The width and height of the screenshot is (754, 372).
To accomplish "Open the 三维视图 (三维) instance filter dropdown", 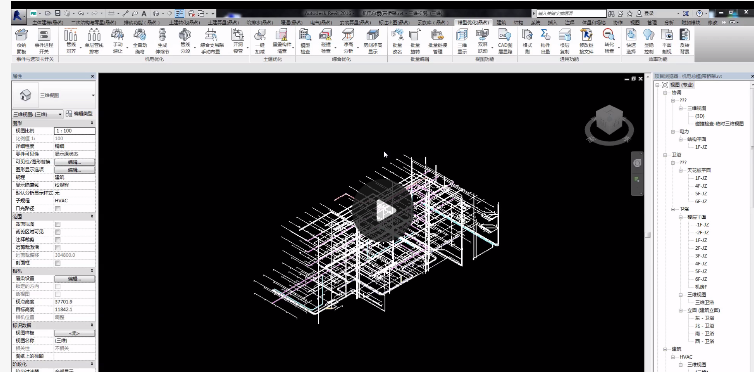I will point(38,114).
